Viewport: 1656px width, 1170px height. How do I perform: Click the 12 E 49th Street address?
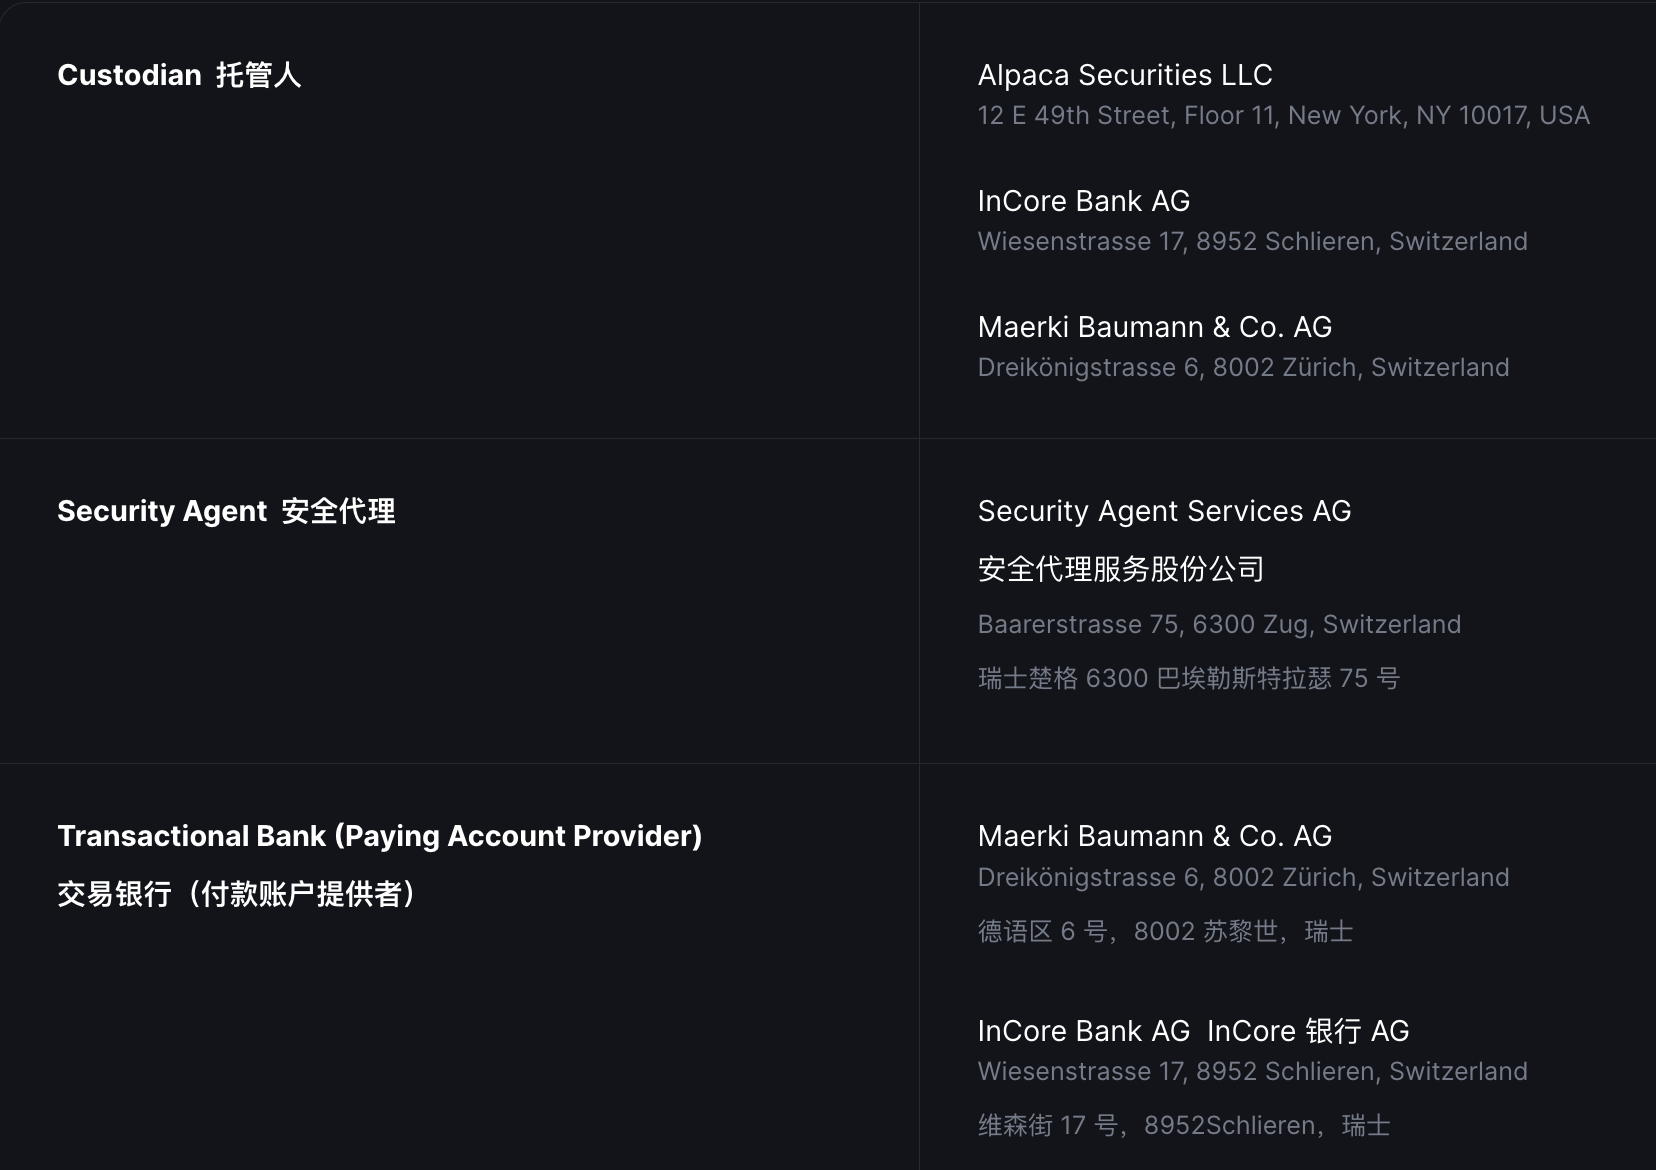coord(1284,116)
